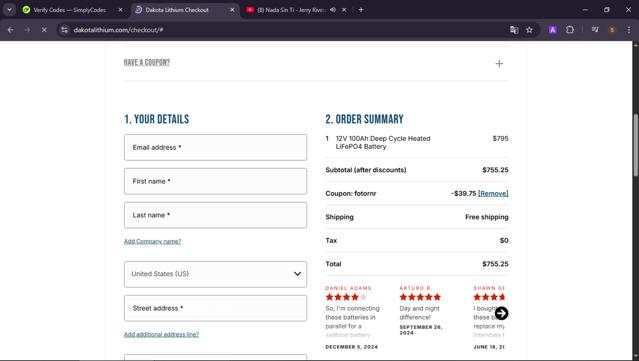View site information icon in address bar
Viewport: 639px width, 361px height.
tap(64, 30)
